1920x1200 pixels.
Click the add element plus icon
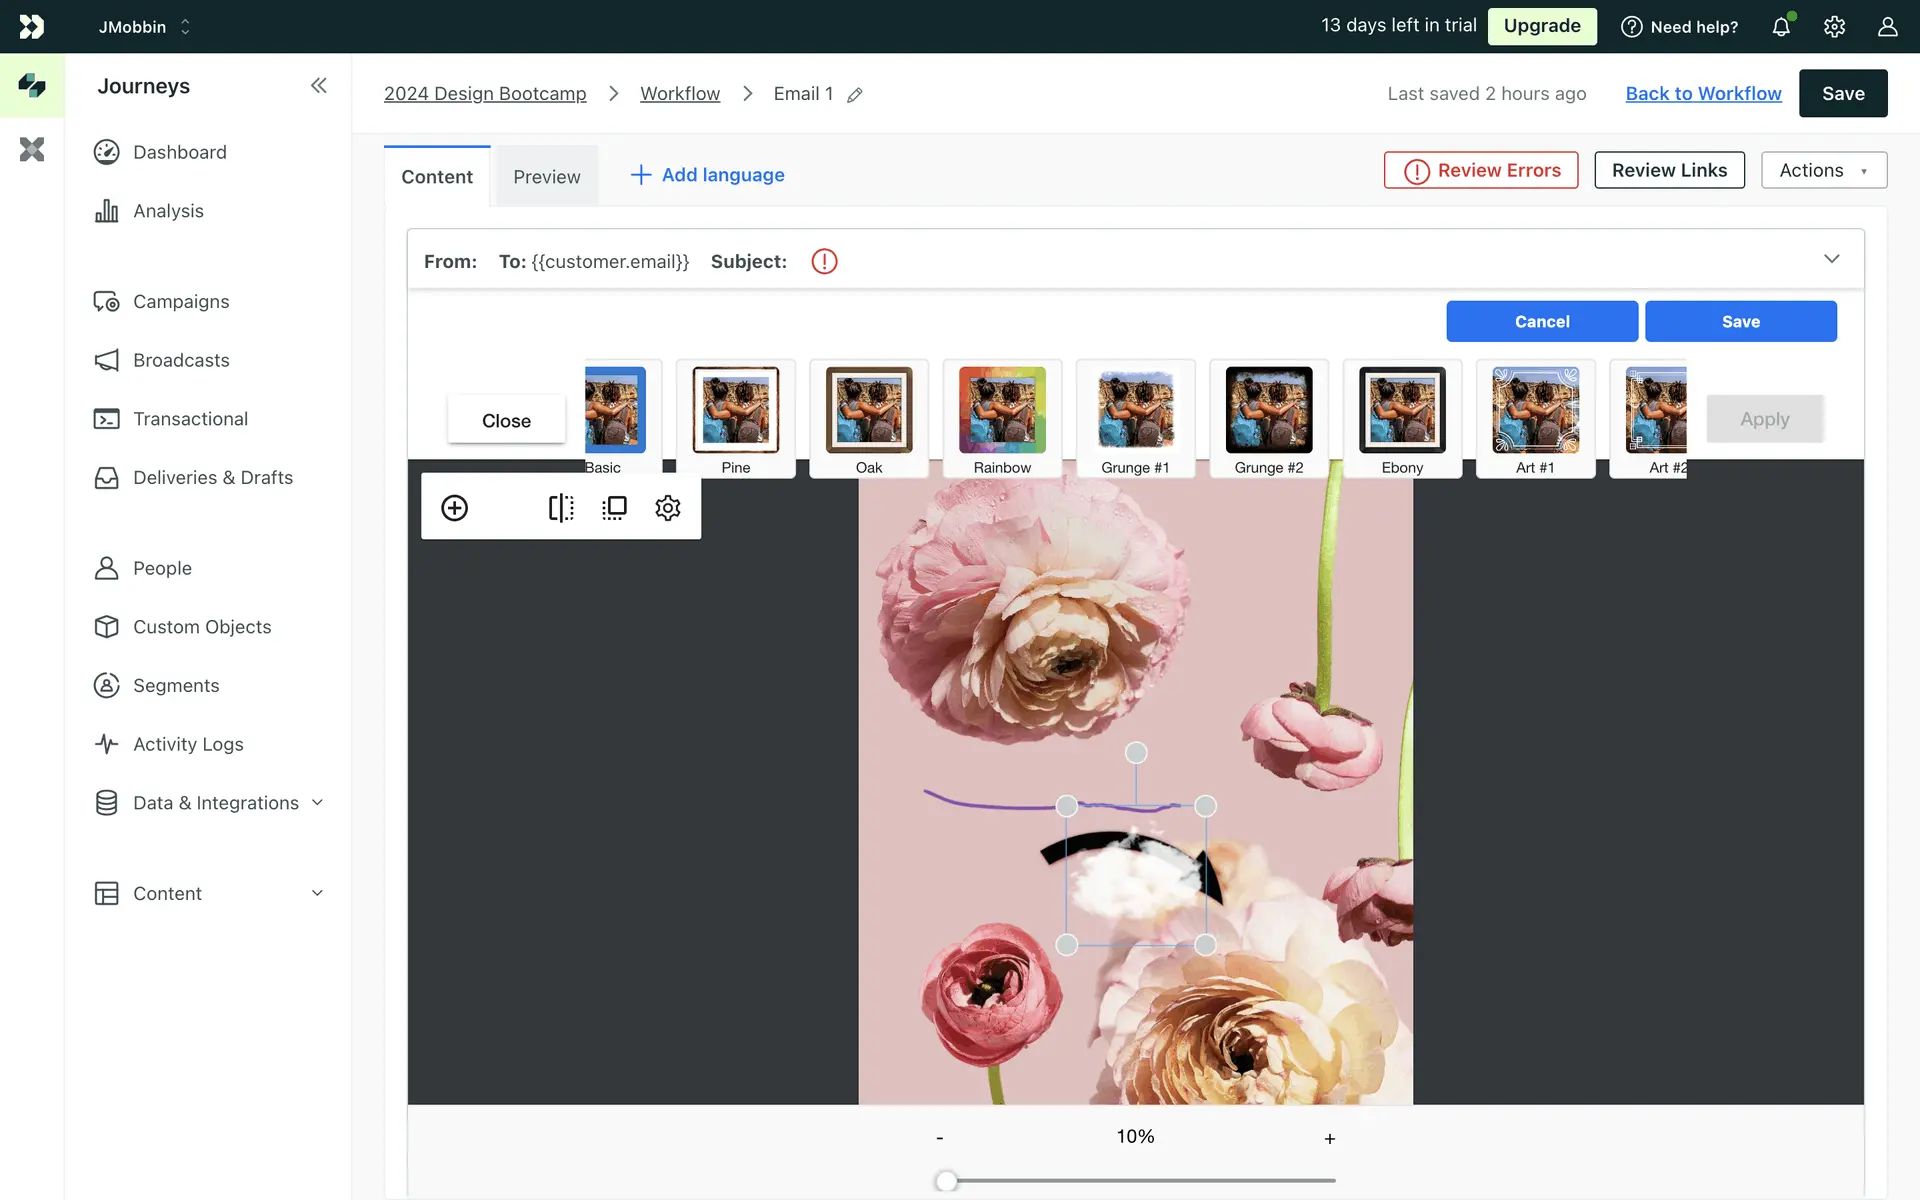pos(454,508)
